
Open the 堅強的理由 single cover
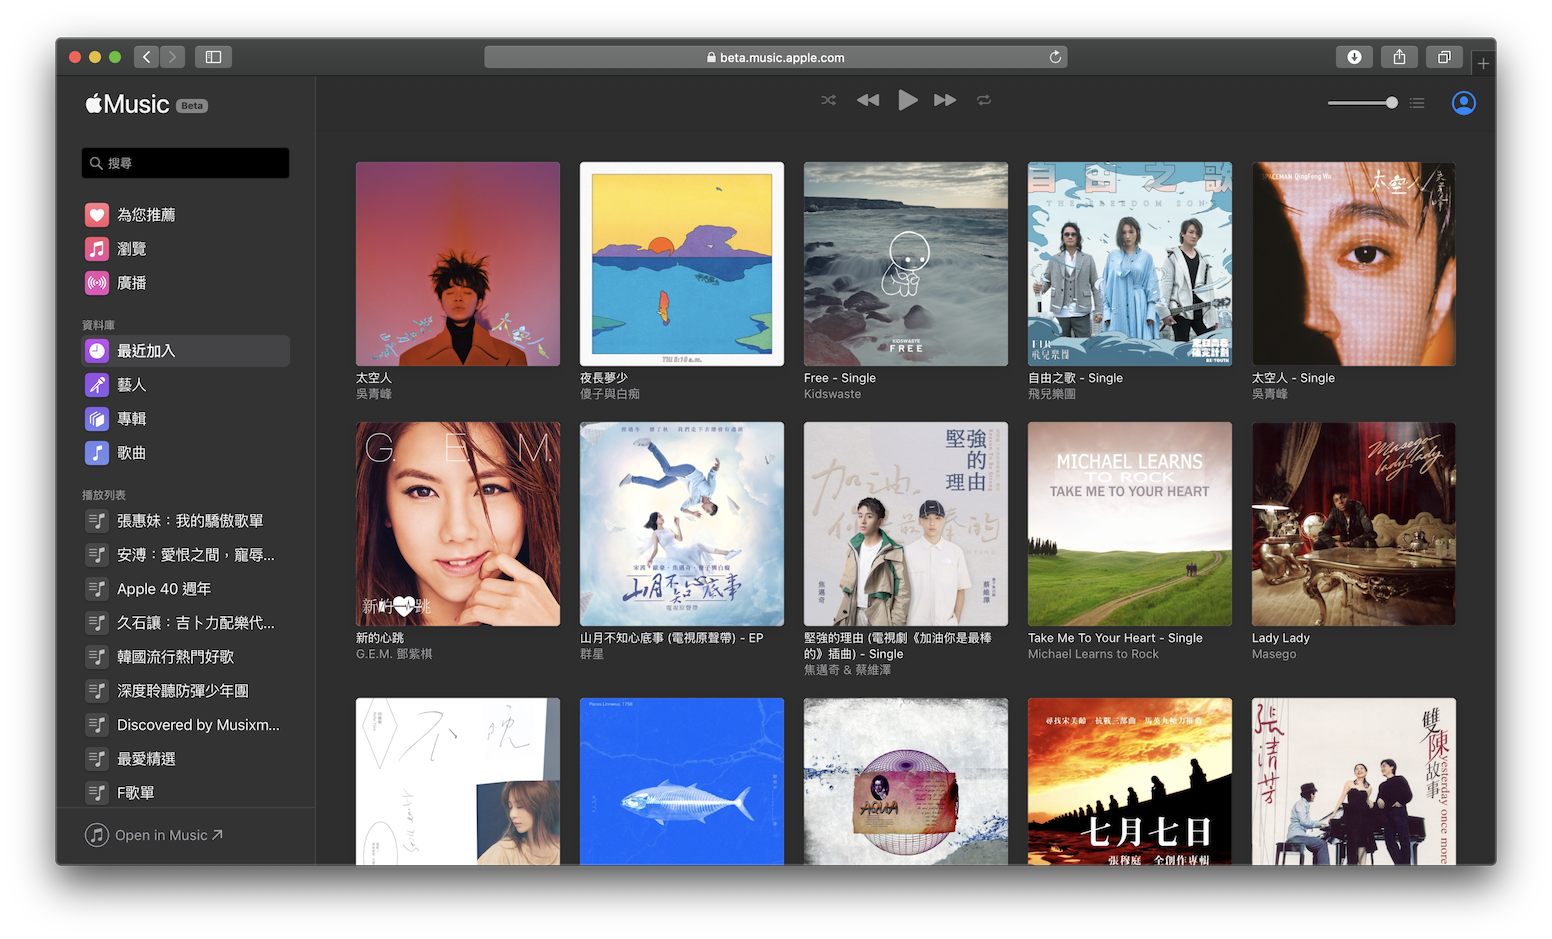click(906, 524)
